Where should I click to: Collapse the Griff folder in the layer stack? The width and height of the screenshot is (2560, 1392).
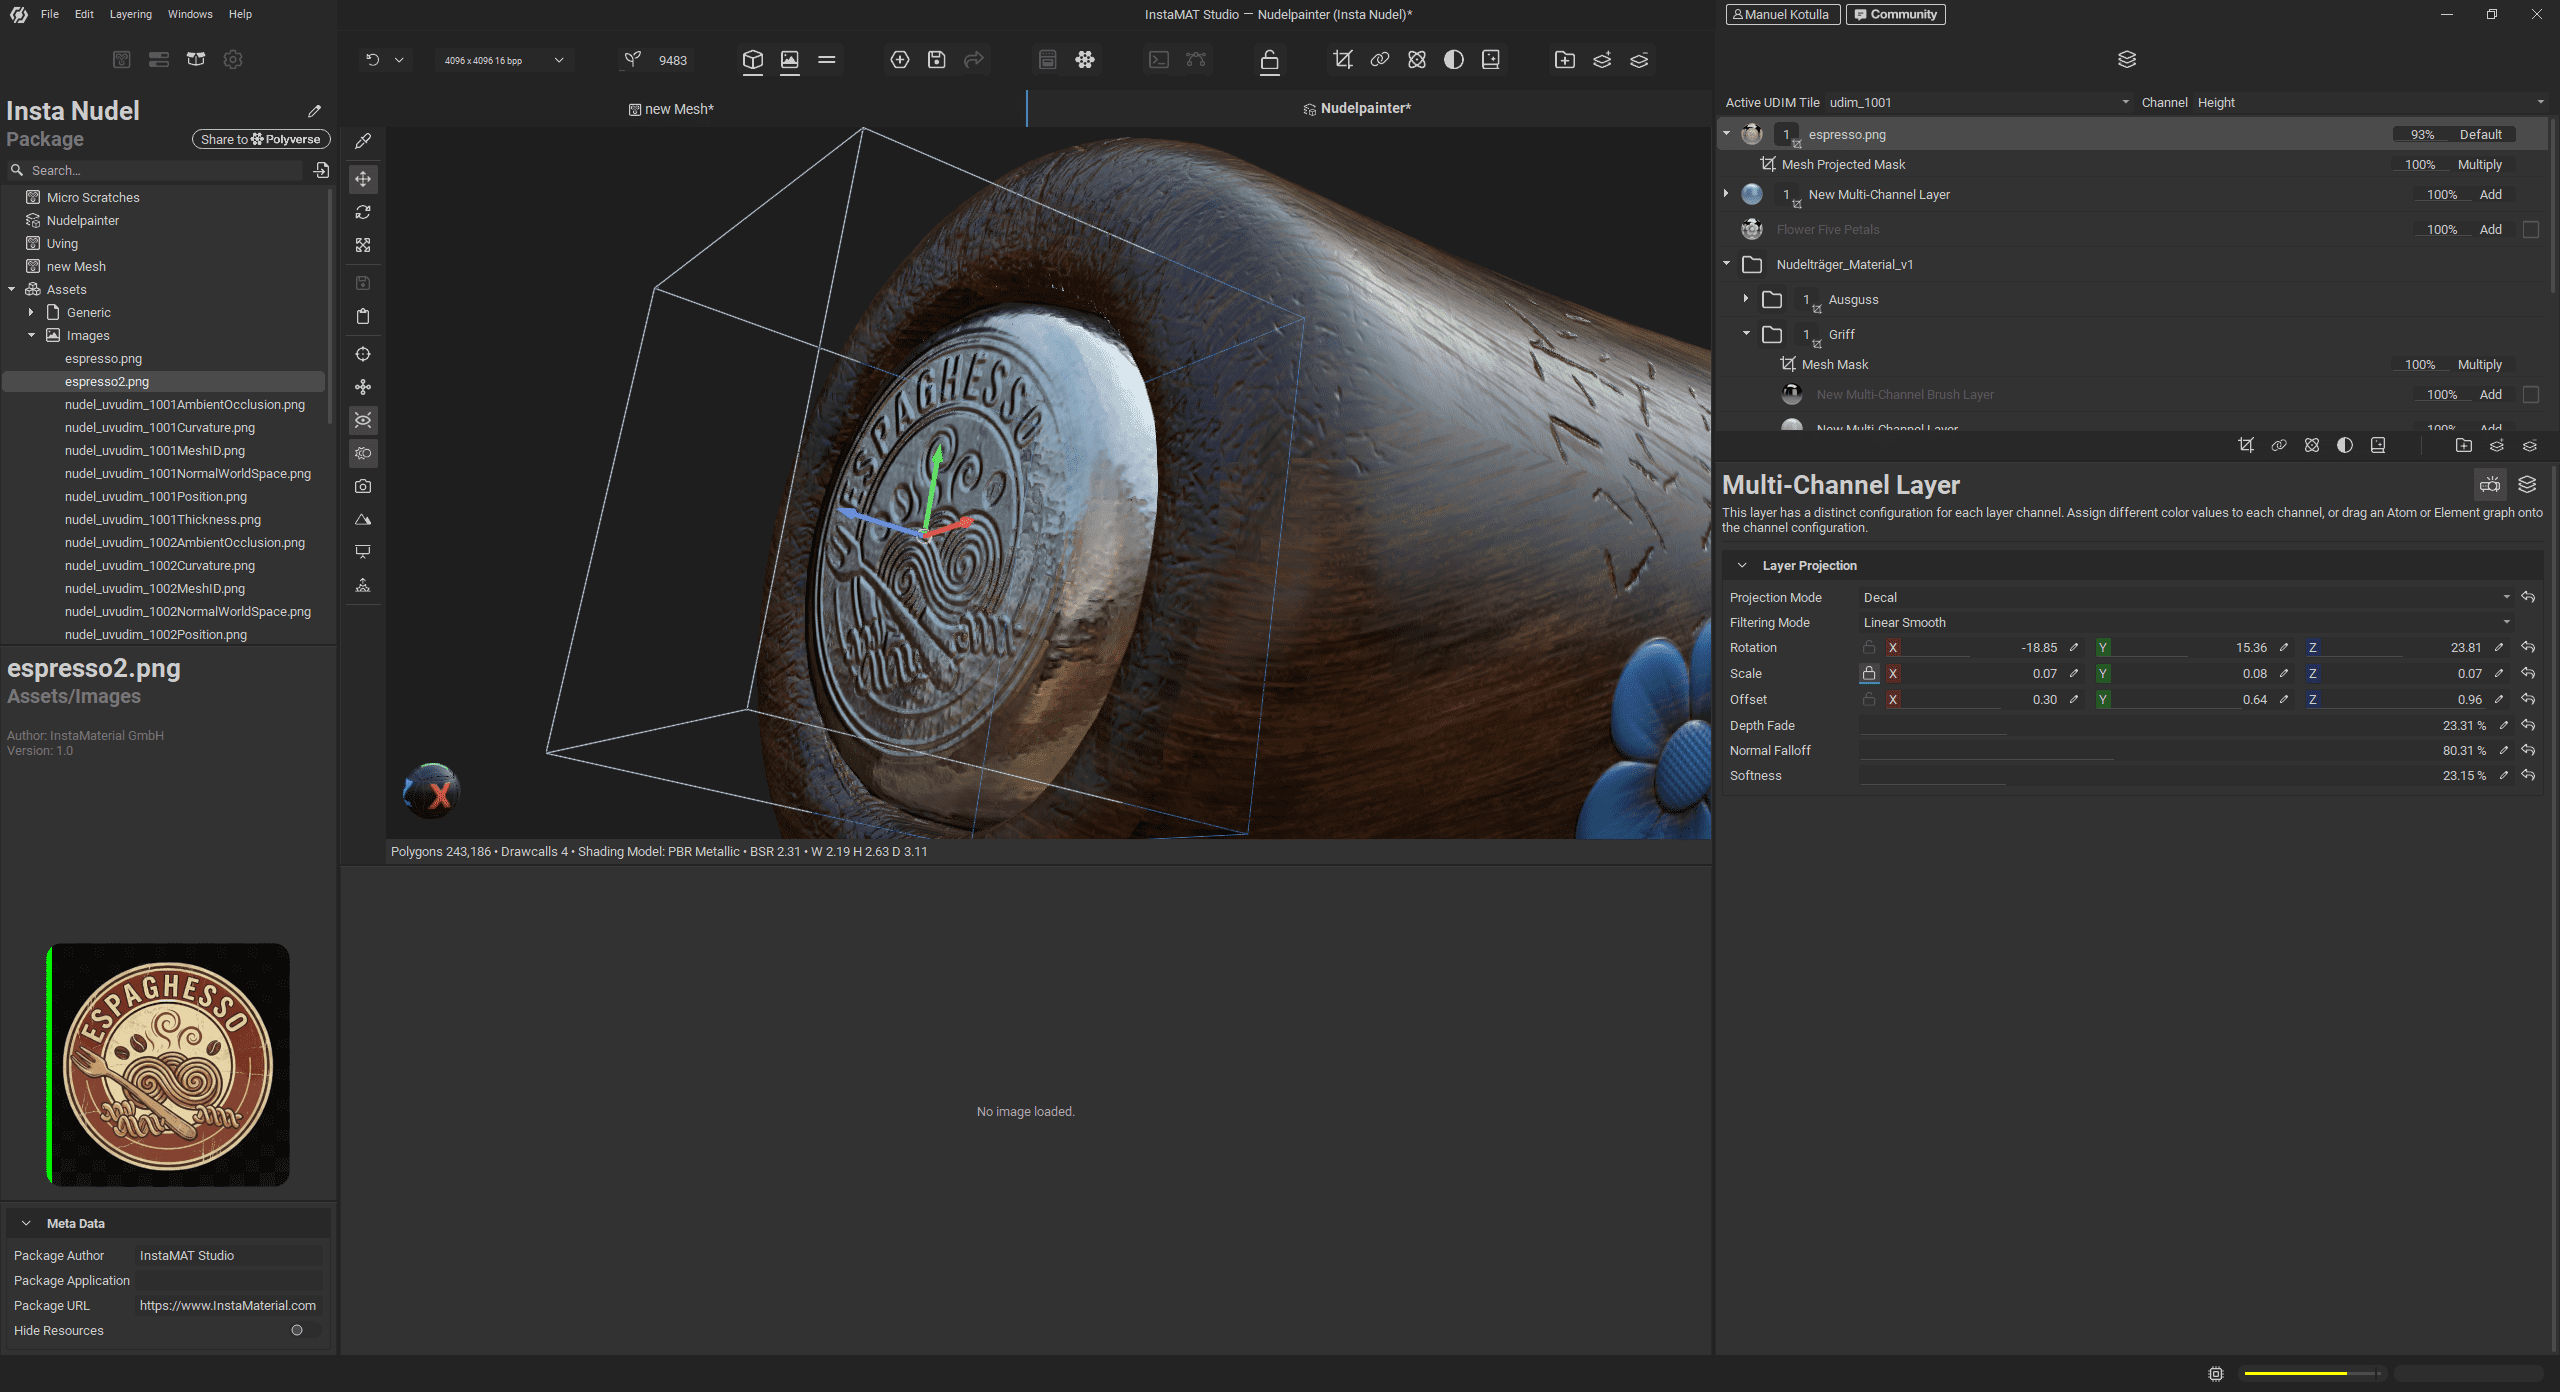pos(1746,334)
